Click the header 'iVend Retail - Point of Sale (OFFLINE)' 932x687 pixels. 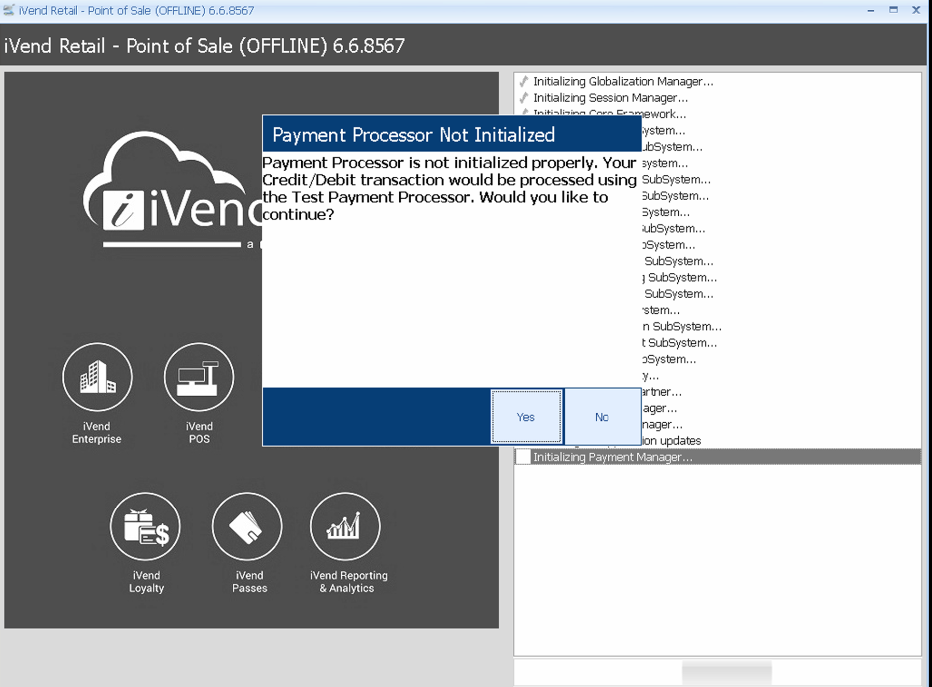(204, 46)
